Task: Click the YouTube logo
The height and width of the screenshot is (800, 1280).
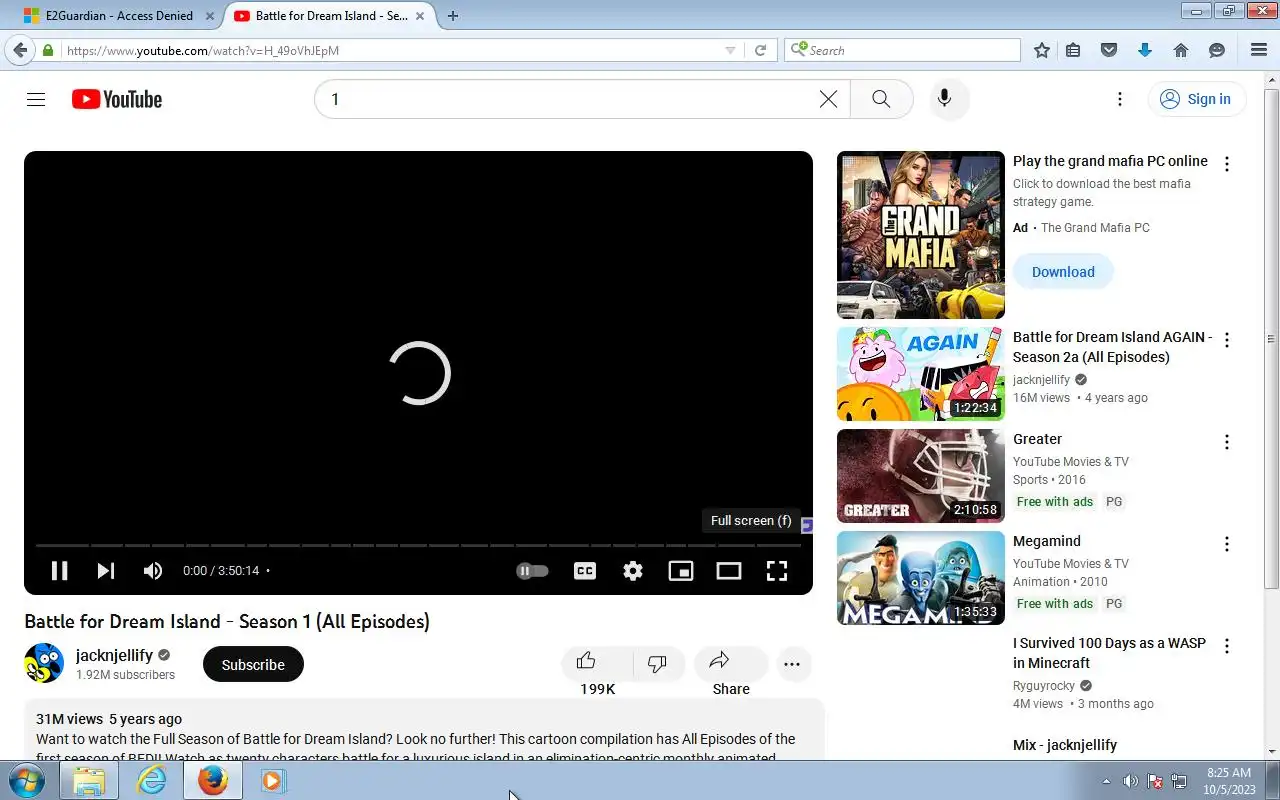Action: (117, 99)
